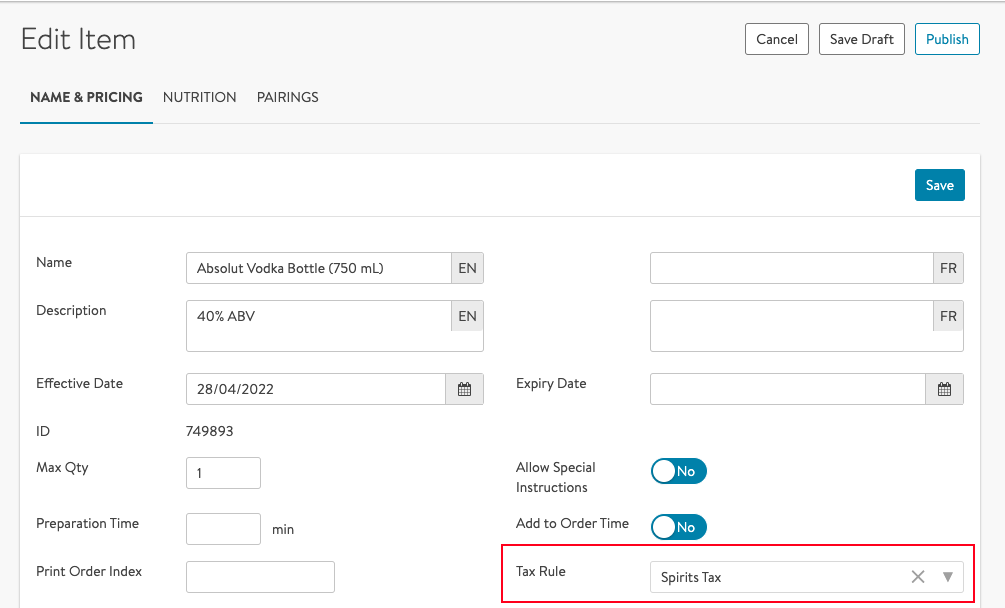Click the English Description text area
This screenshot has height=608, width=1005.
coord(318,326)
